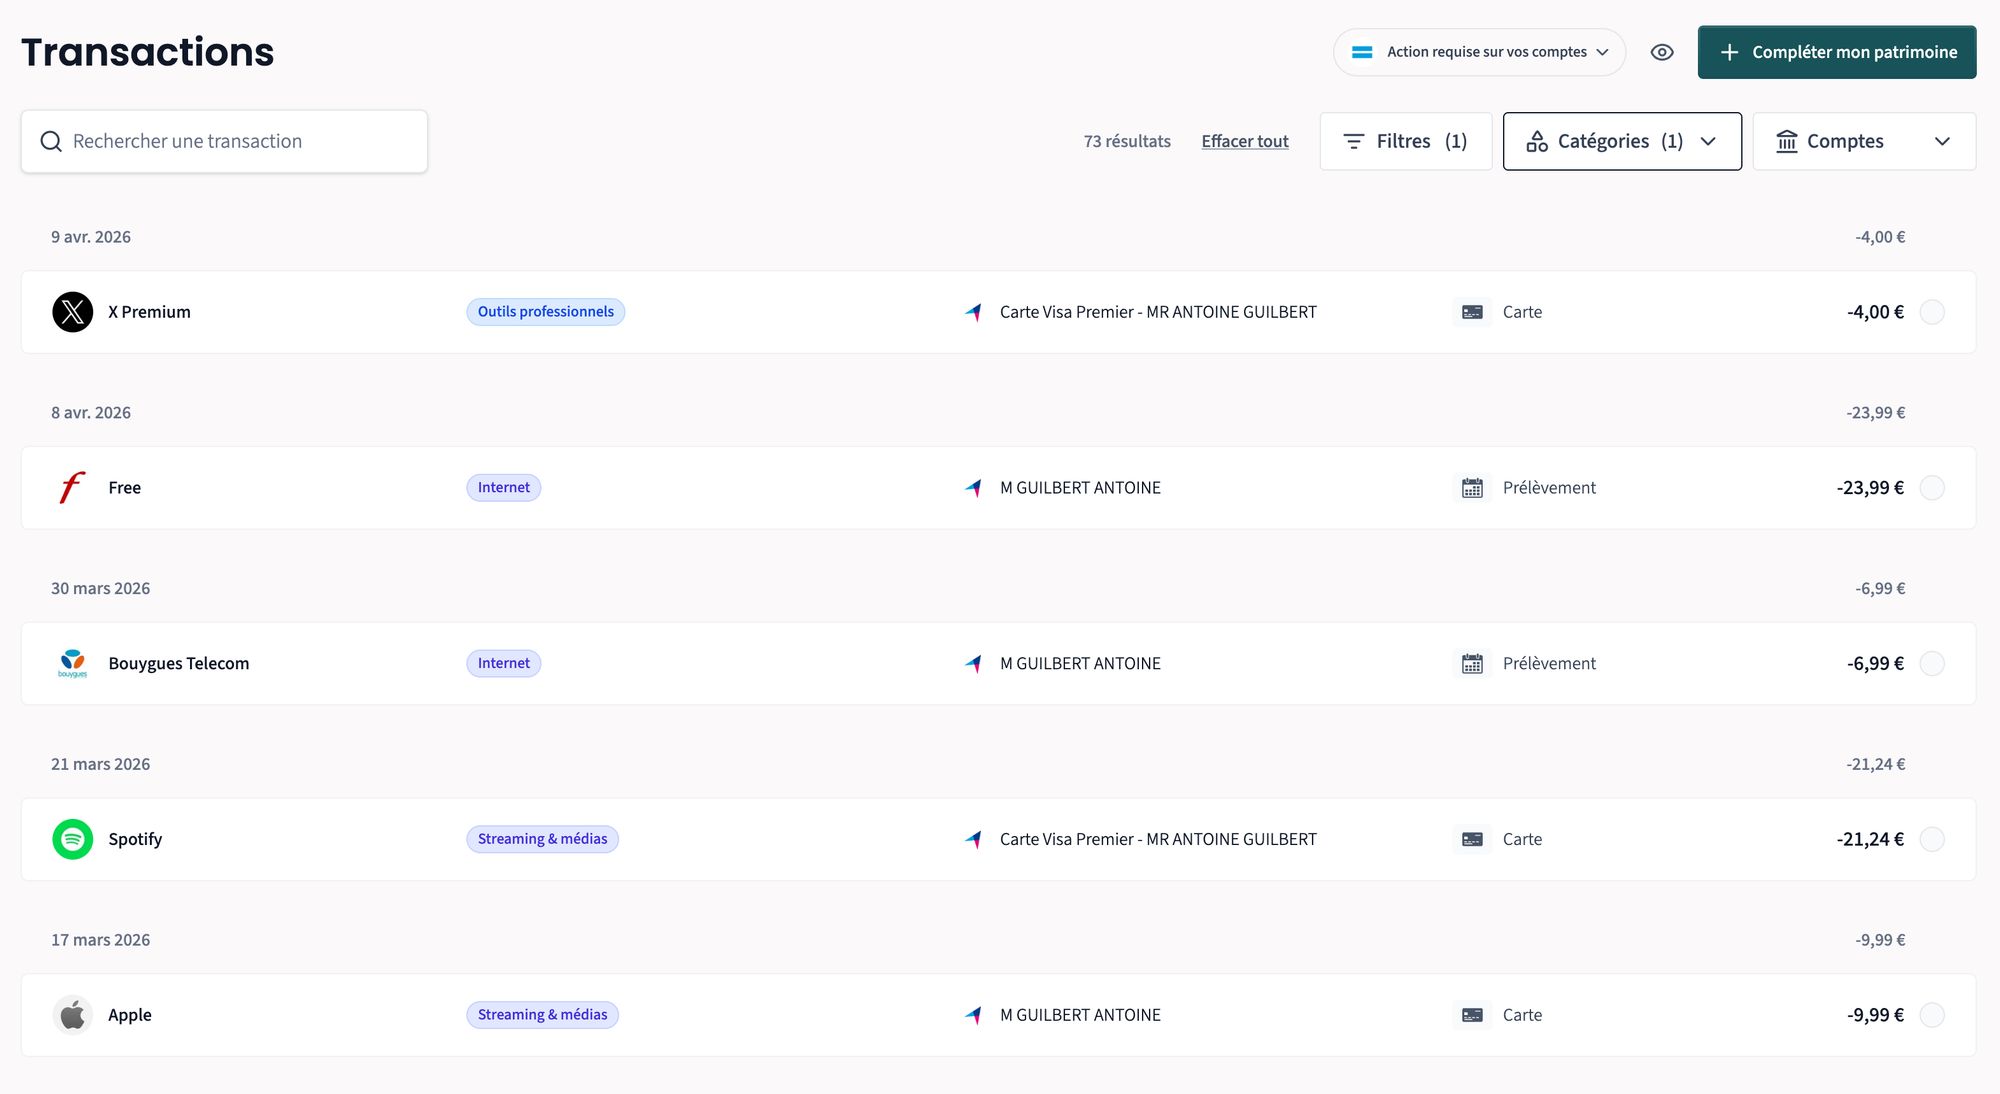Click bank logo beside Spotify's Visa account
Screen dimensions: 2000x1094
pos(973,839)
